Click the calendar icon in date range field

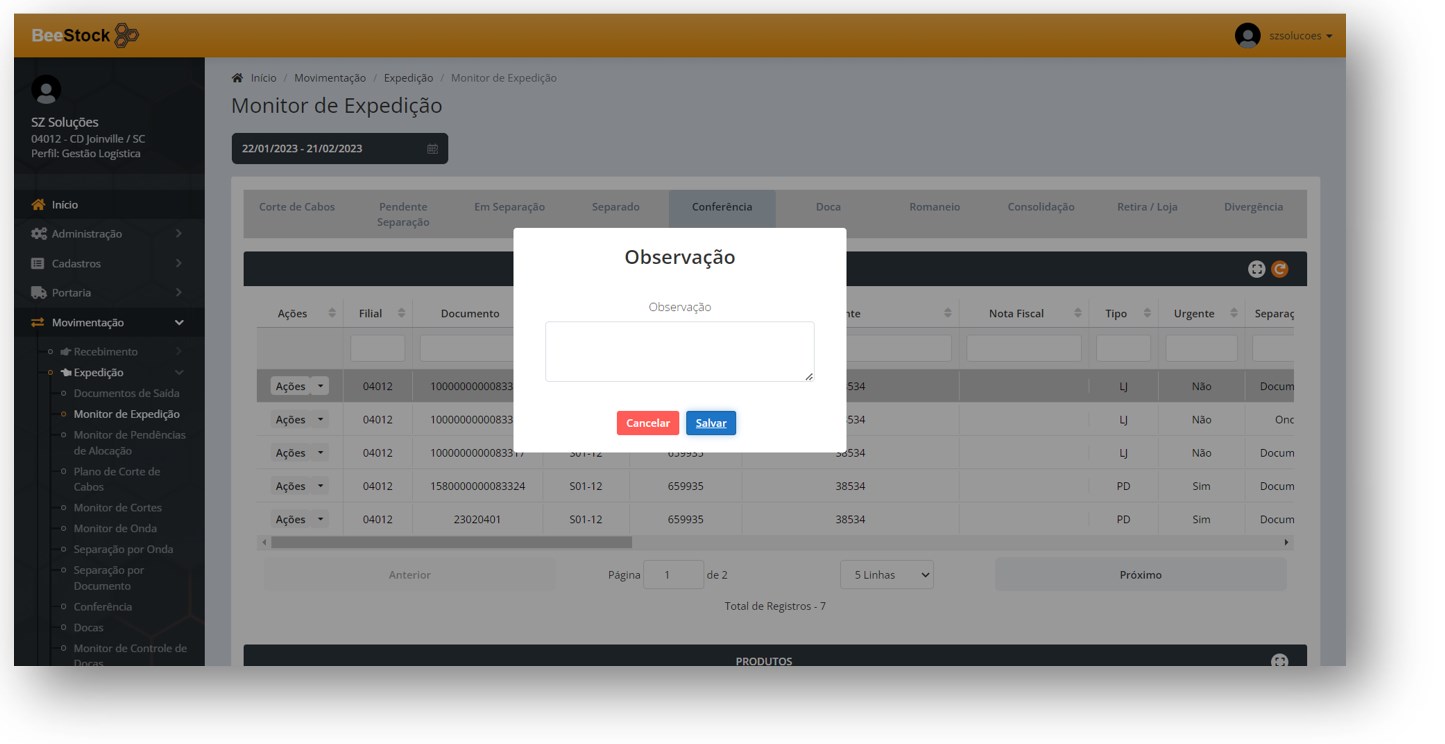coord(432,149)
